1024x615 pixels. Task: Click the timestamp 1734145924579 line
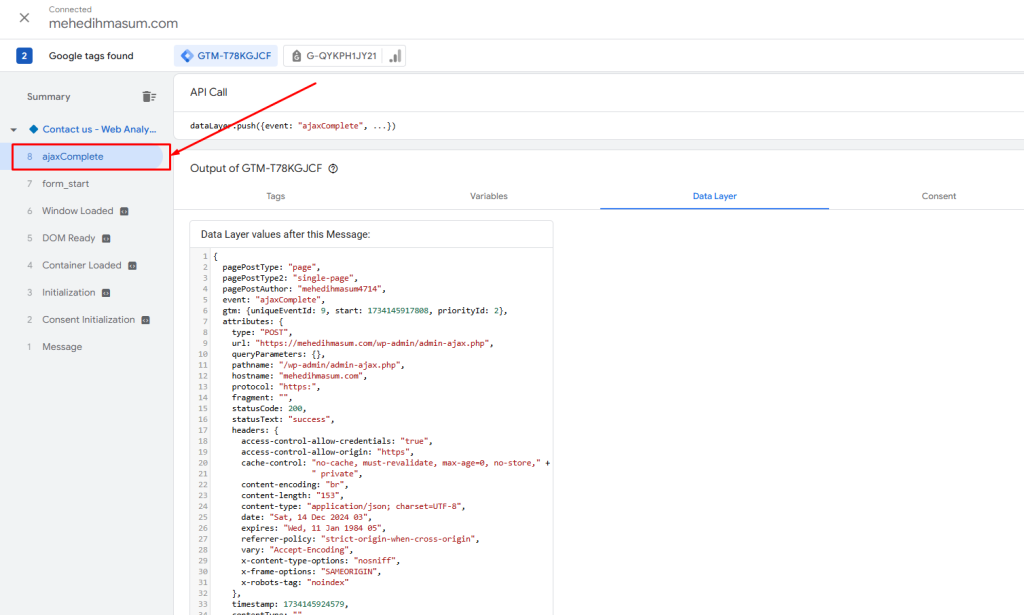(292, 605)
